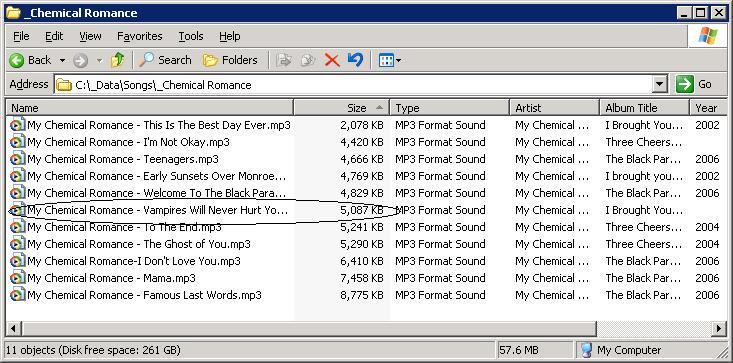This screenshot has height=363, width=733.
Task: Click the Forward navigation arrow icon
Action: click(81, 60)
